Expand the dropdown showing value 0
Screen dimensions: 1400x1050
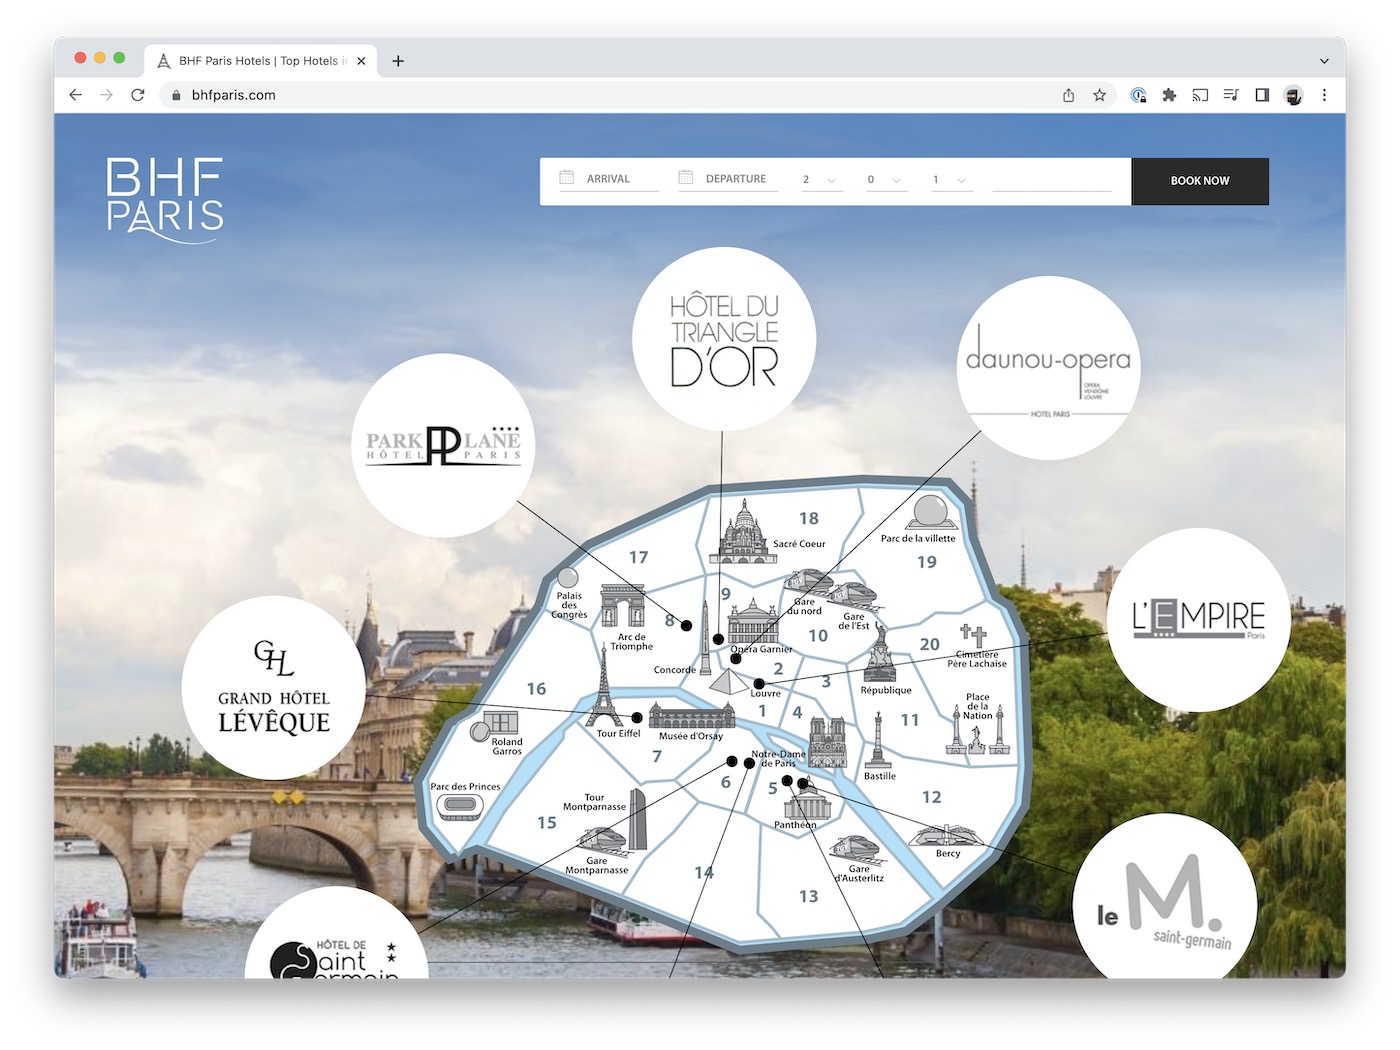click(884, 180)
